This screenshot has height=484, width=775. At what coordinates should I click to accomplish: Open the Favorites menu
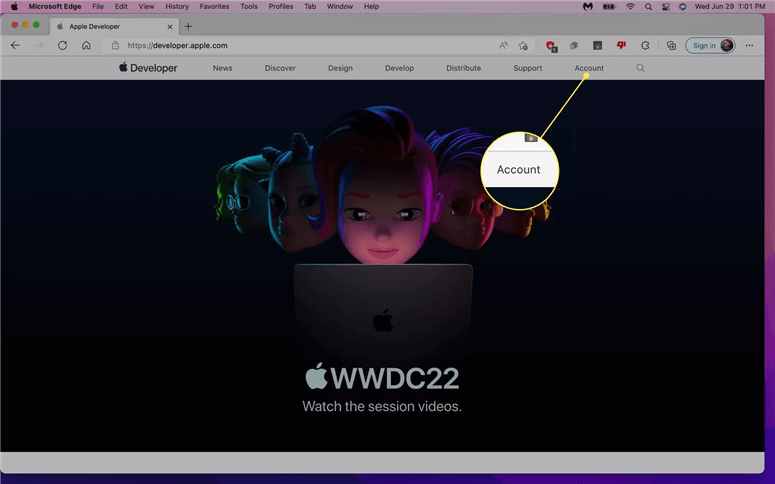(x=215, y=6)
